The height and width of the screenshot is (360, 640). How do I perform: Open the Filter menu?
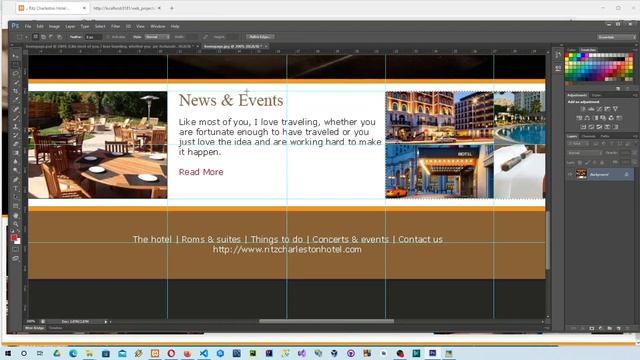point(116,26)
